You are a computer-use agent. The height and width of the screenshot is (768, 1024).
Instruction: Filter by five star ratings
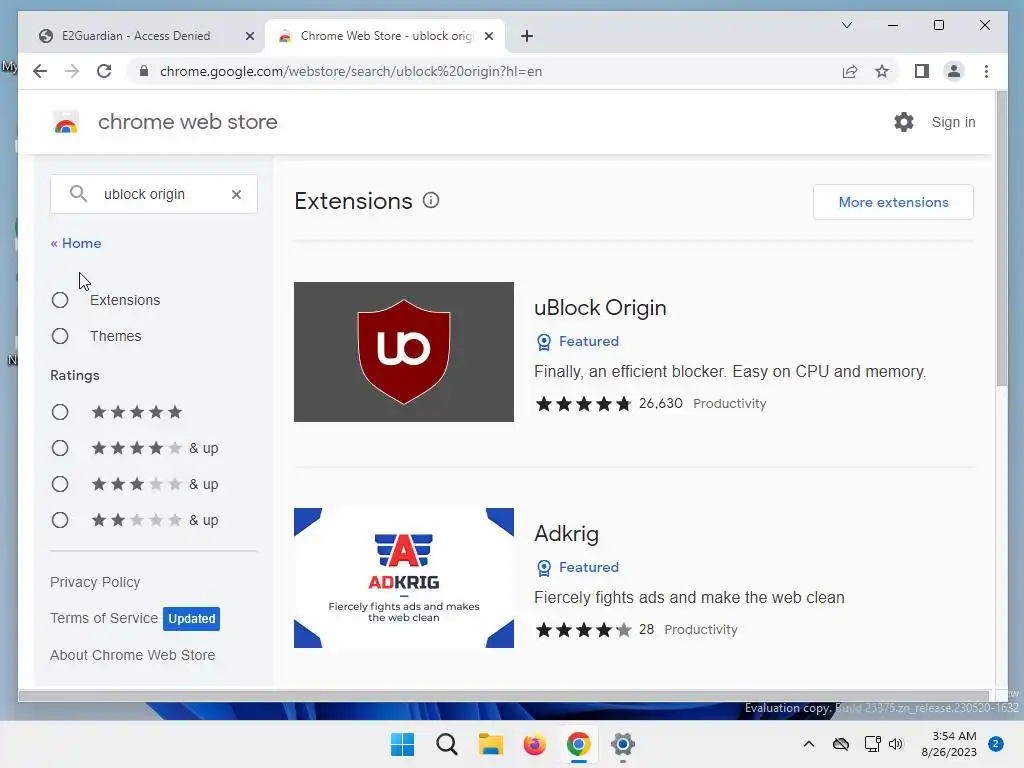click(60, 413)
